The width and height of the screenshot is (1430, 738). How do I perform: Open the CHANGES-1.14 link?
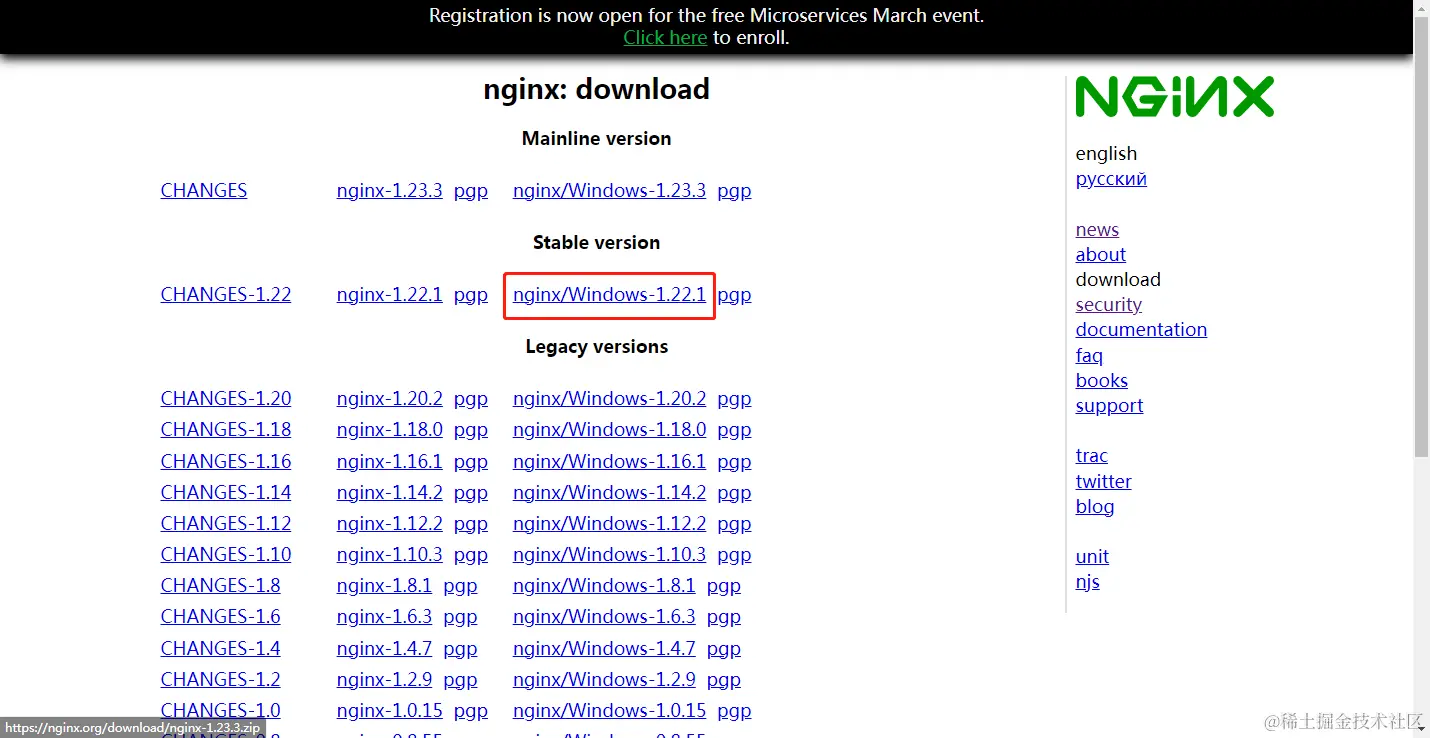pos(226,493)
